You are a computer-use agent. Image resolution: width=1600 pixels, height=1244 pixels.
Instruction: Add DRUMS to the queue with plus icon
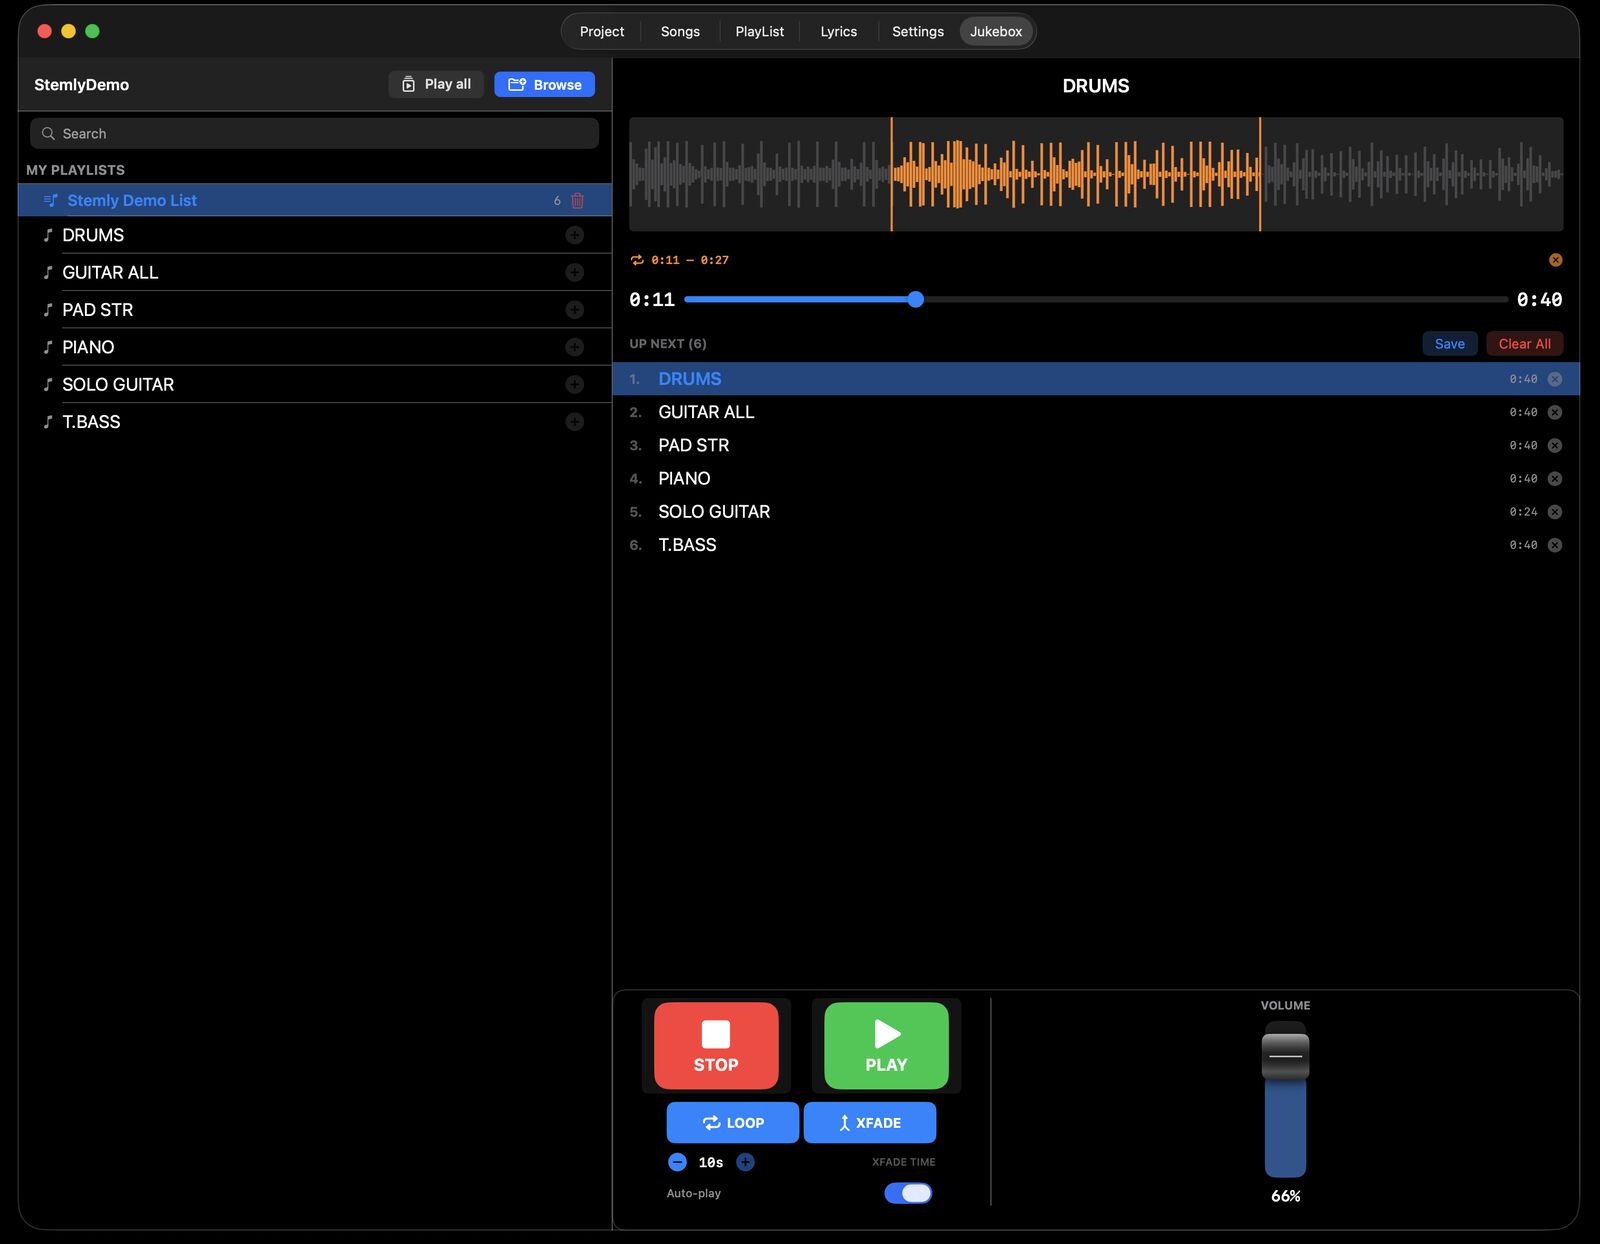575,235
